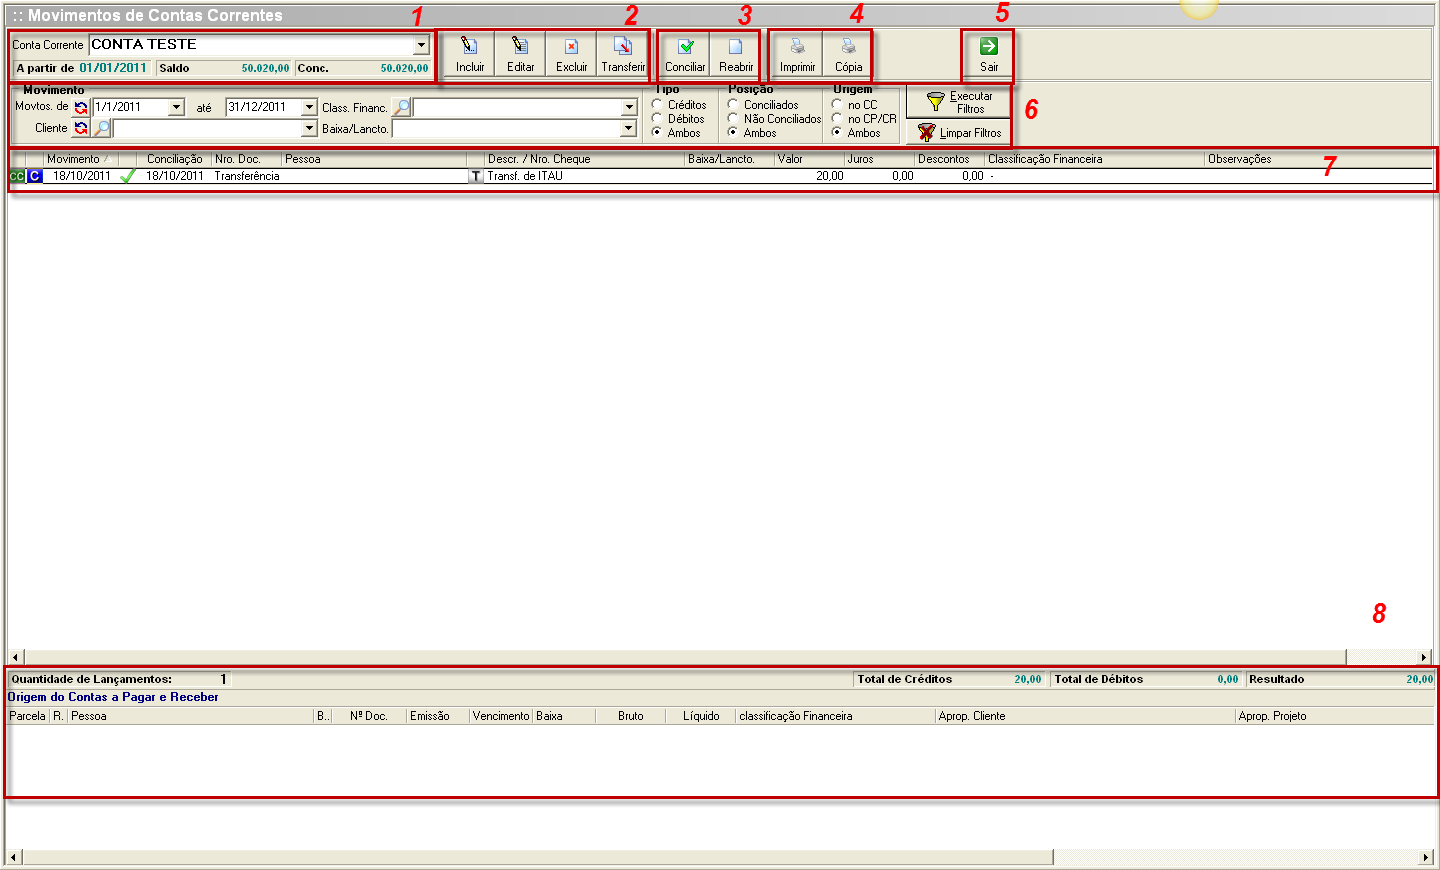Screen dimensions: 1440x870
Task: Select the no CC origin option
Action: click(x=837, y=105)
